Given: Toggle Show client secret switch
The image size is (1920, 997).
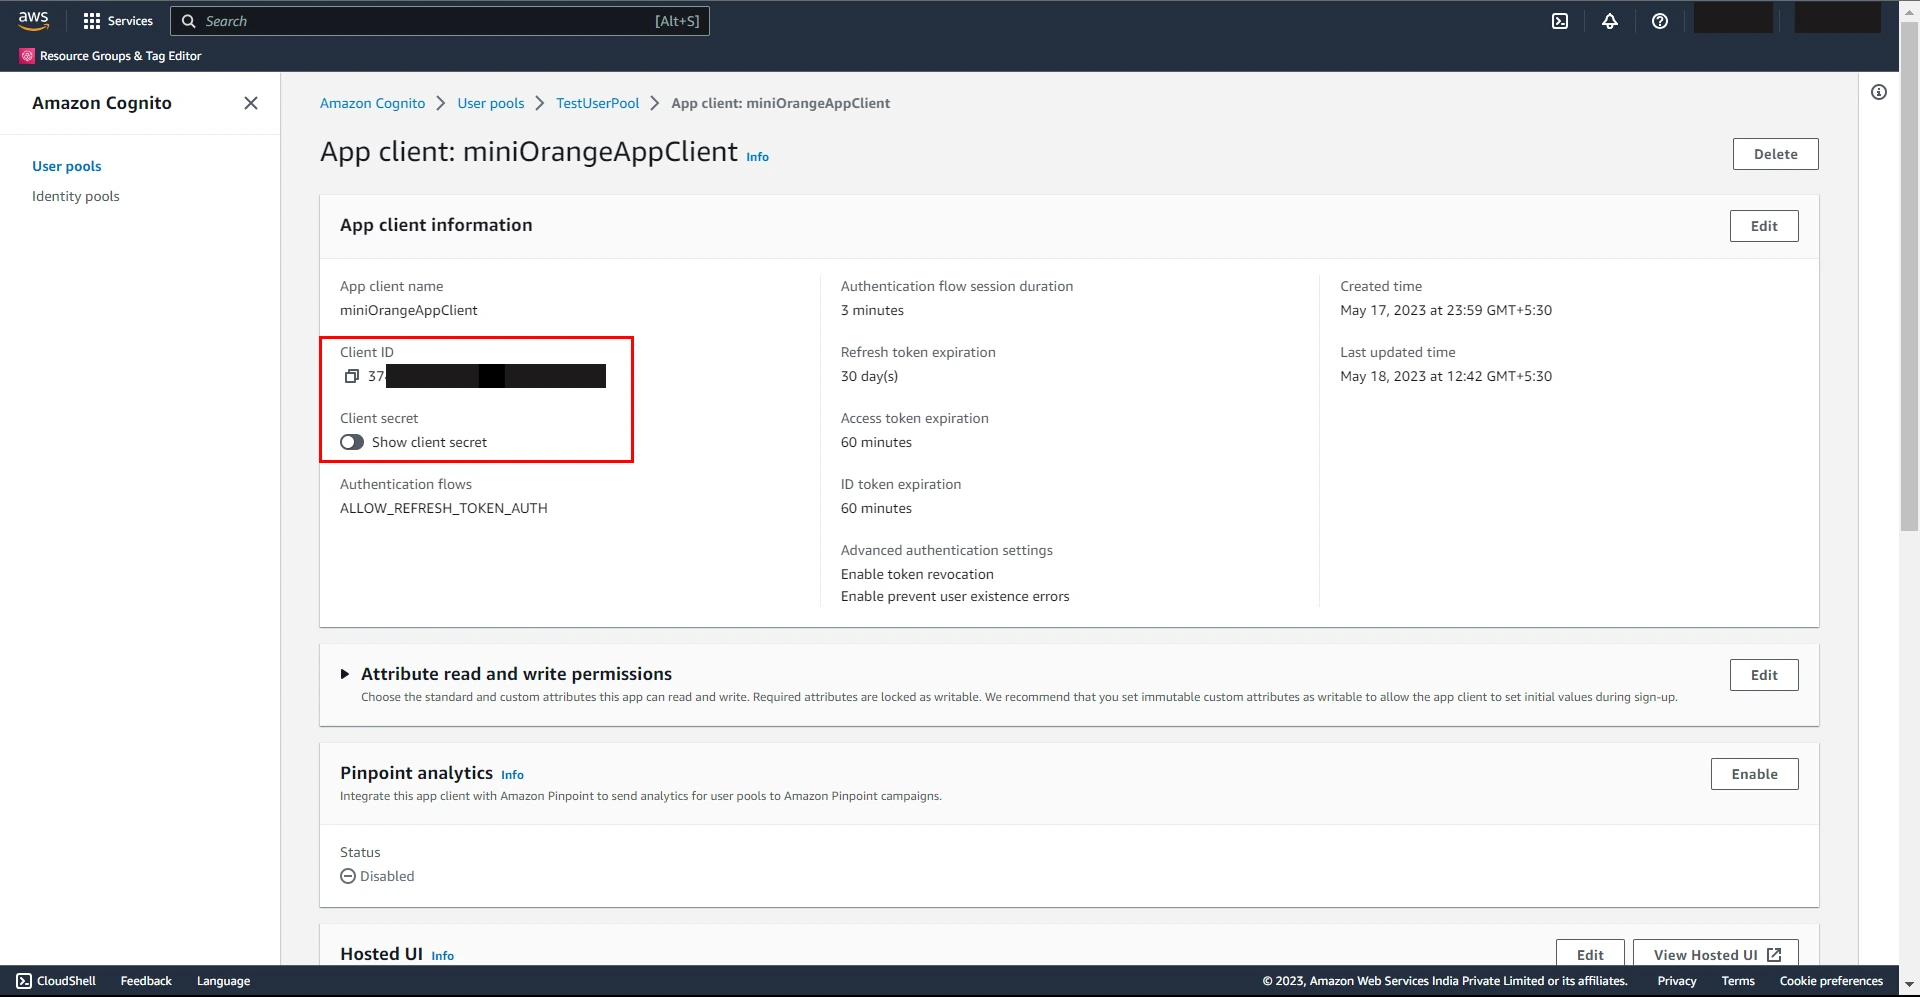Looking at the screenshot, I should click(352, 442).
